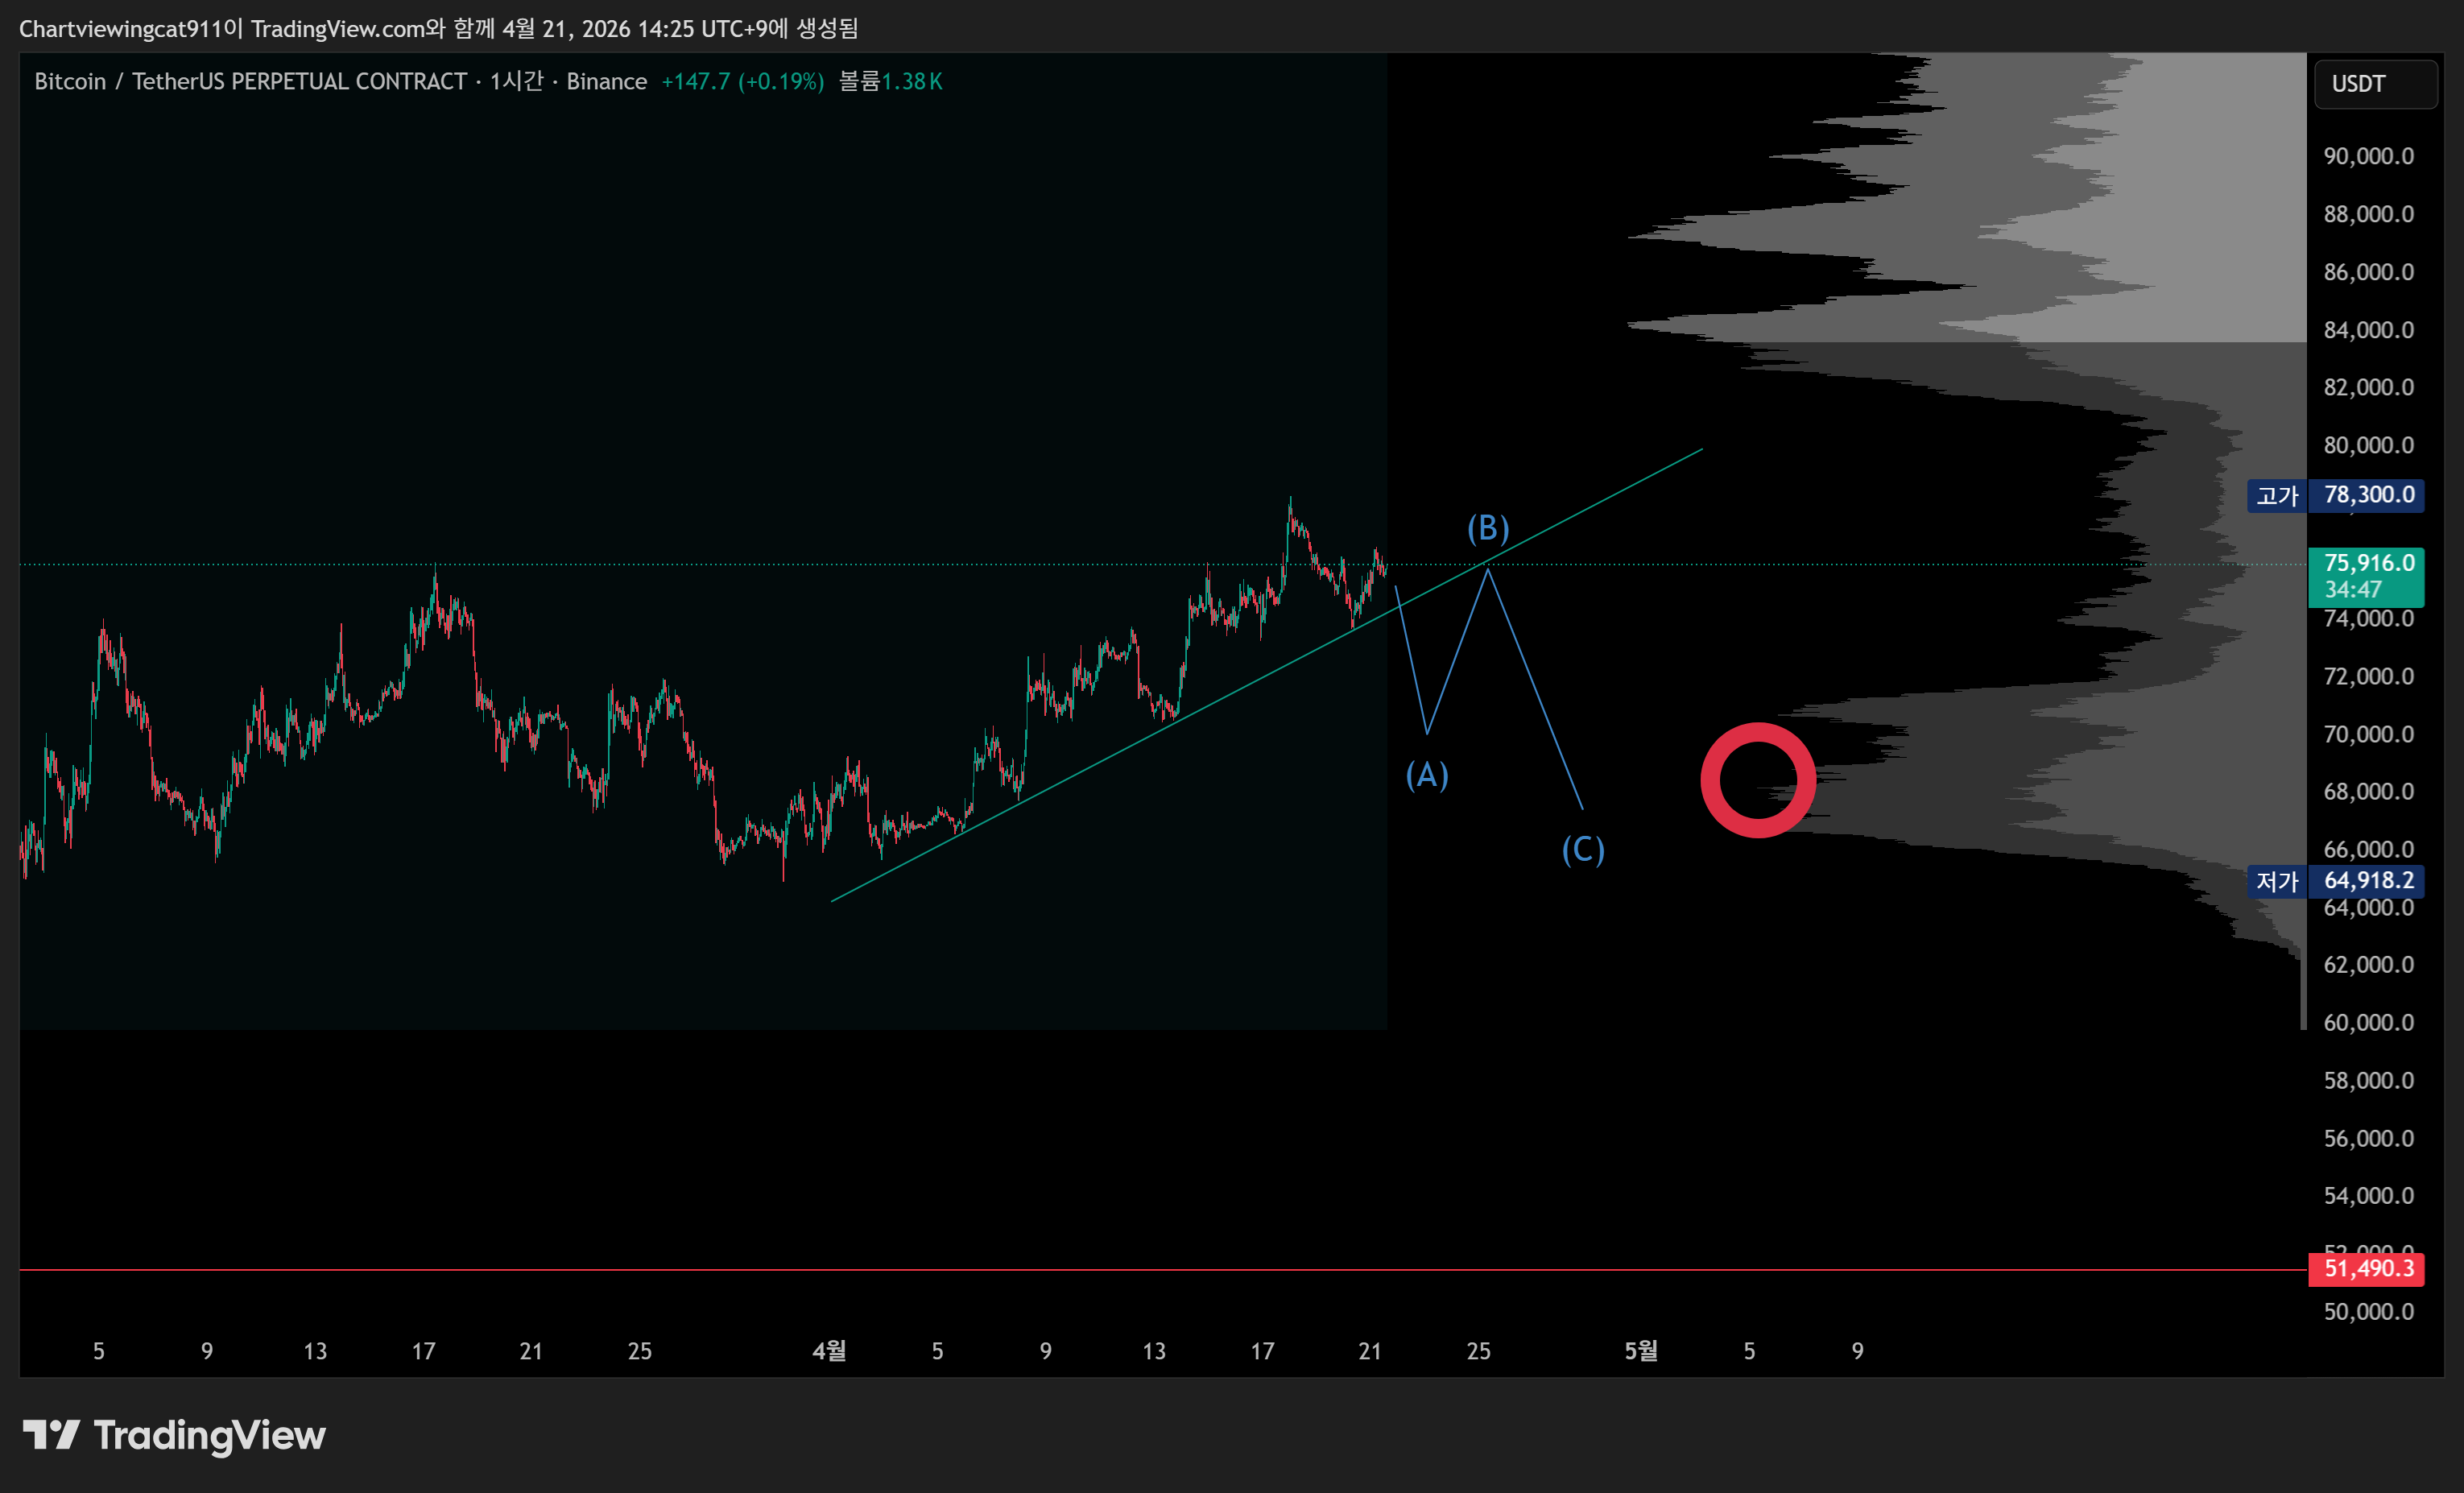Click the TradingView logo icon

click(x=51, y=1435)
